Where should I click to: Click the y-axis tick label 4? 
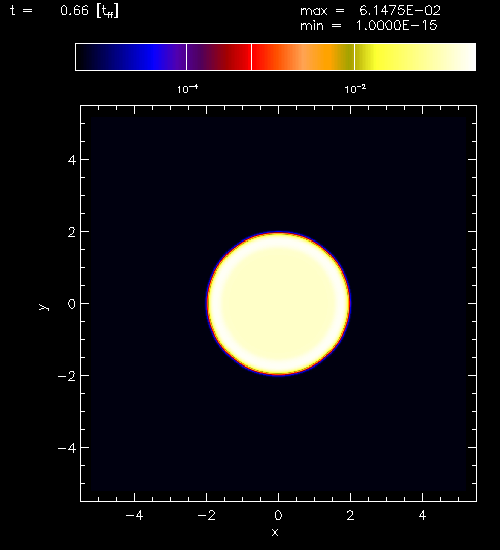[x=72, y=160]
